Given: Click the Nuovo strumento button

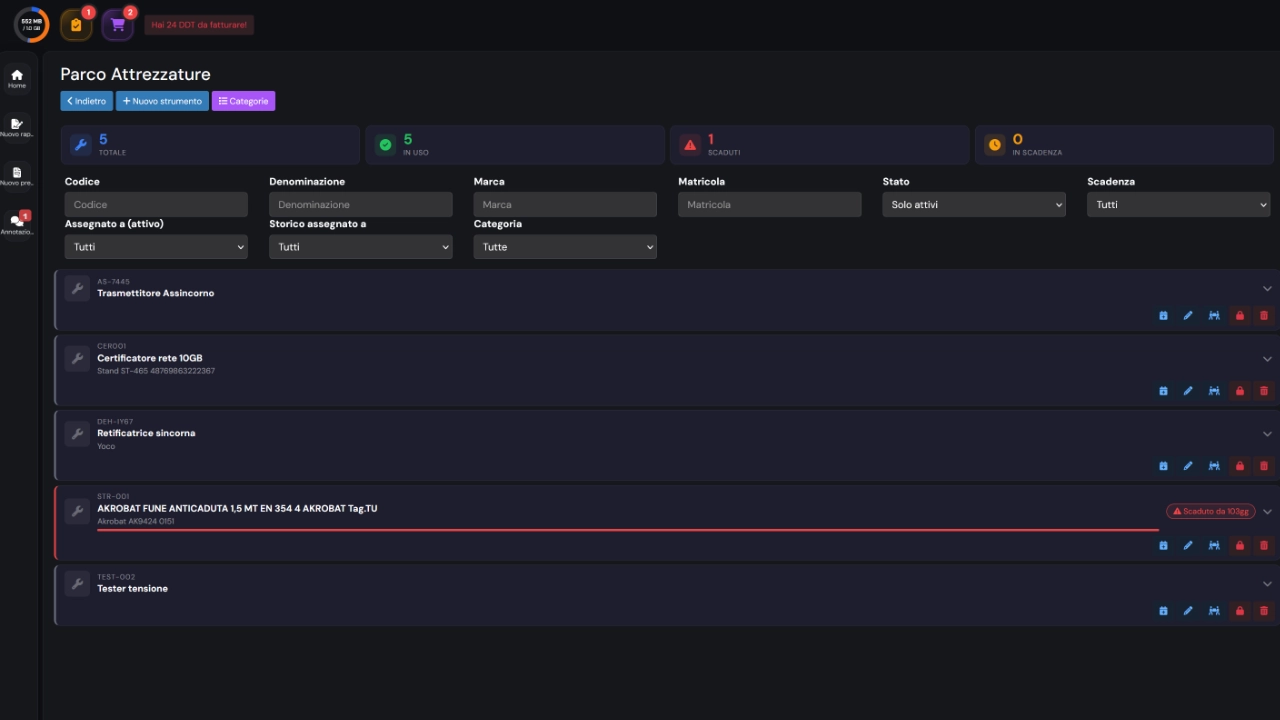Looking at the screenshot, I should (162, 101).
